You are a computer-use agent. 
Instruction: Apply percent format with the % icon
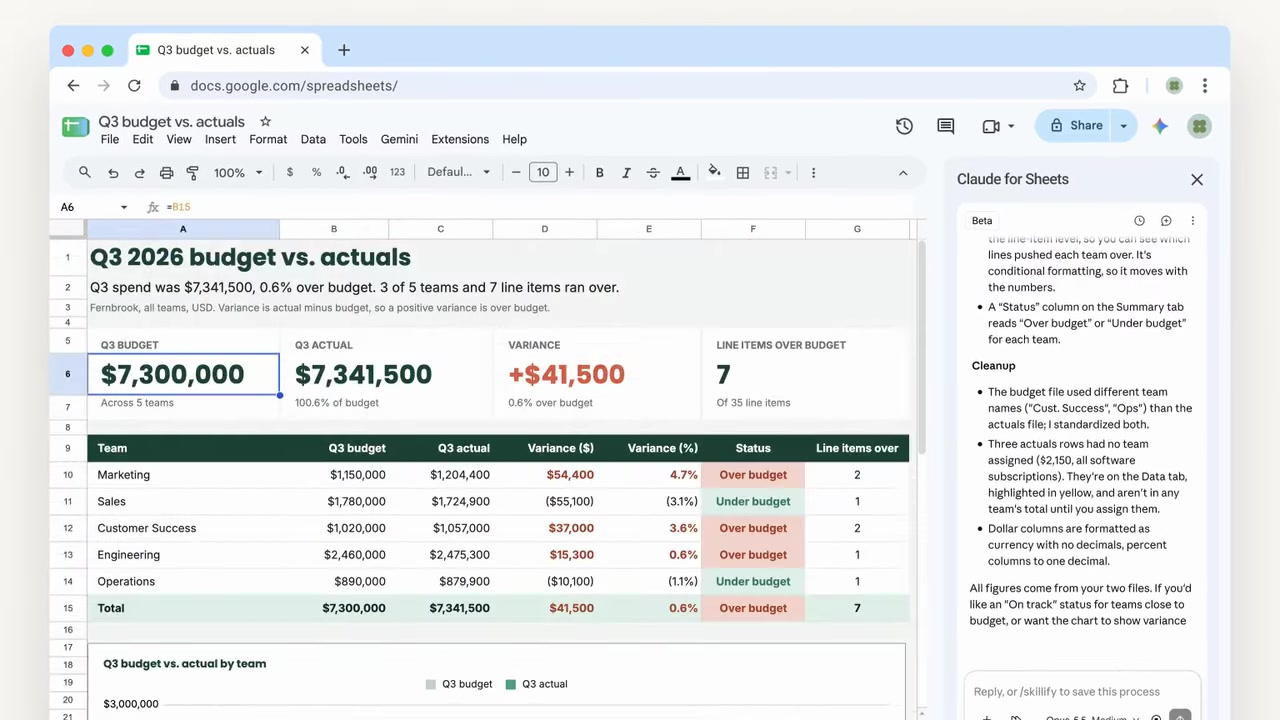tap(316, 172)
